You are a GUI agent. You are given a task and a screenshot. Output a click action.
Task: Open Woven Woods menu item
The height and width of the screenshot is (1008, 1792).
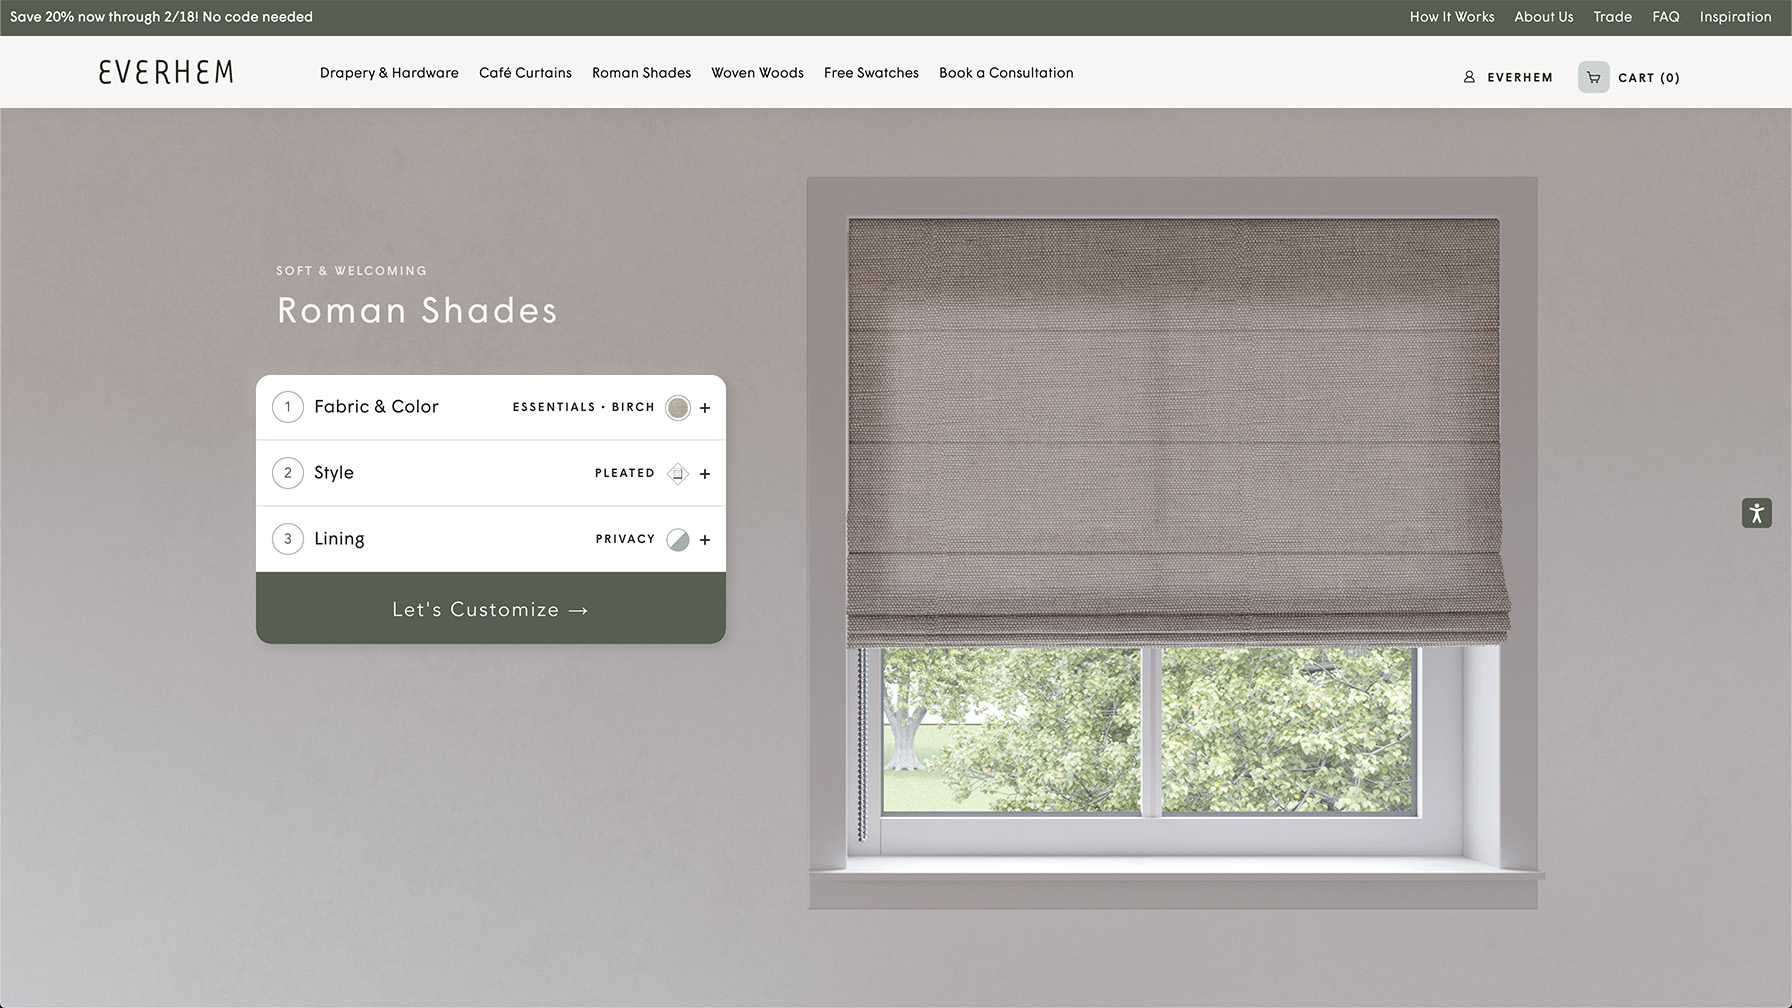(757, 73)
